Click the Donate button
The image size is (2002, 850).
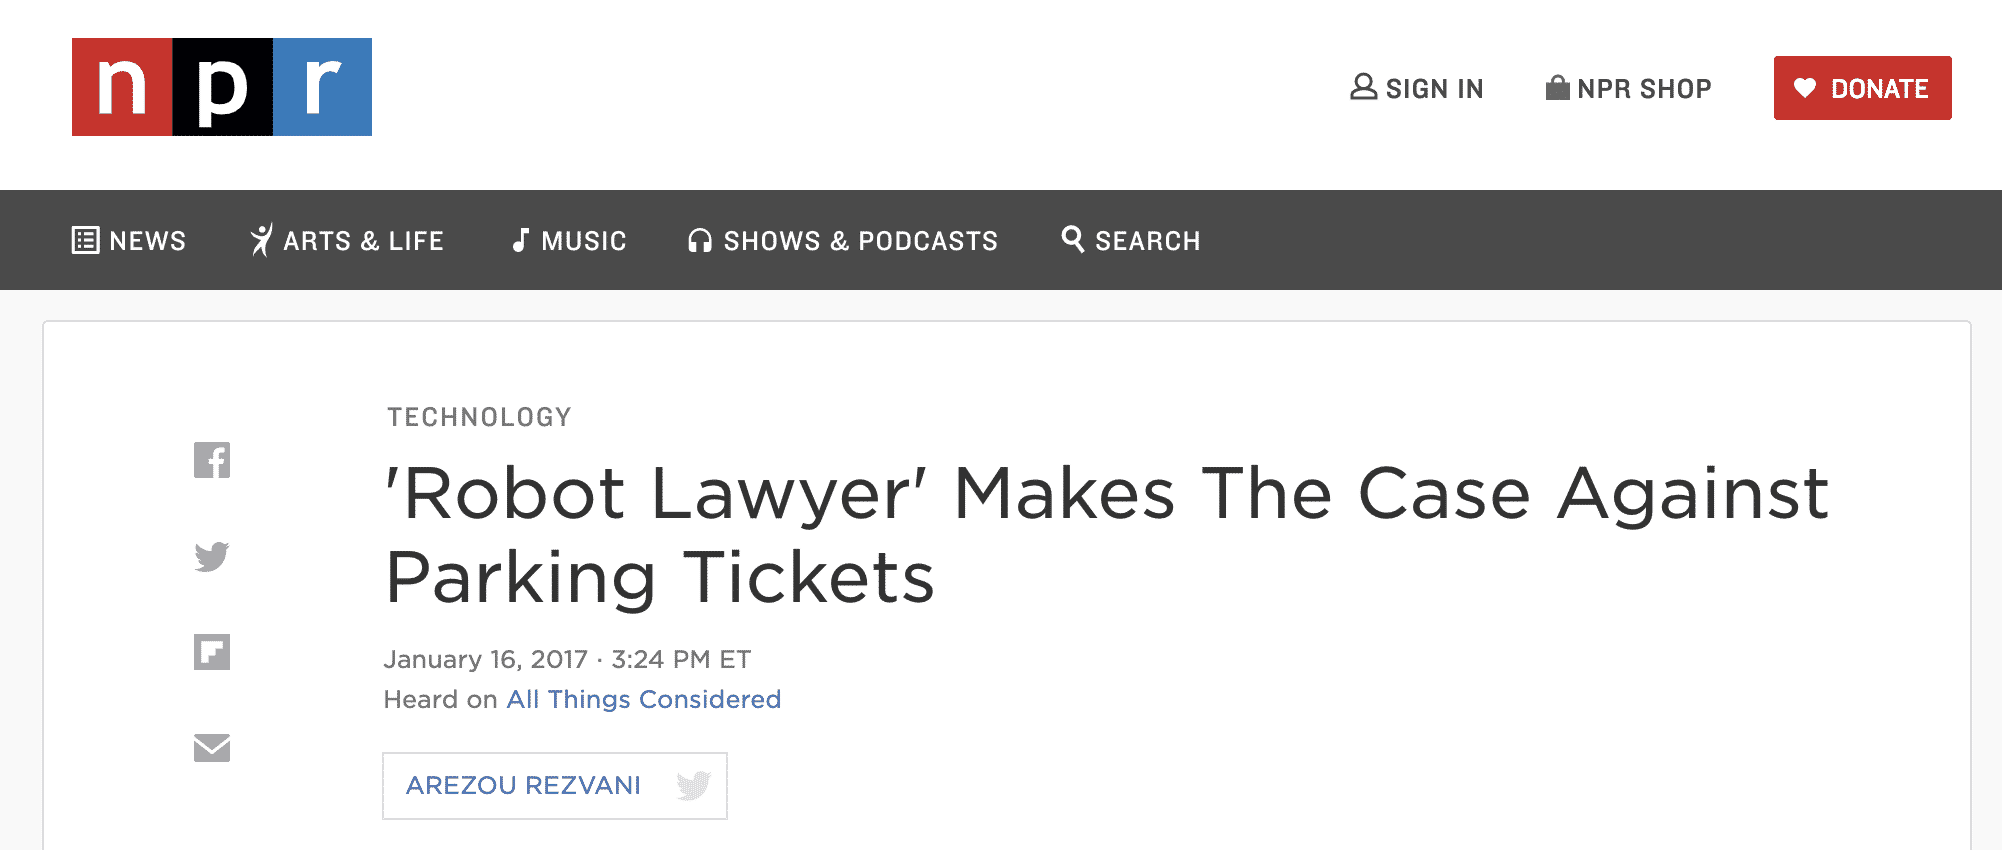1862,88
